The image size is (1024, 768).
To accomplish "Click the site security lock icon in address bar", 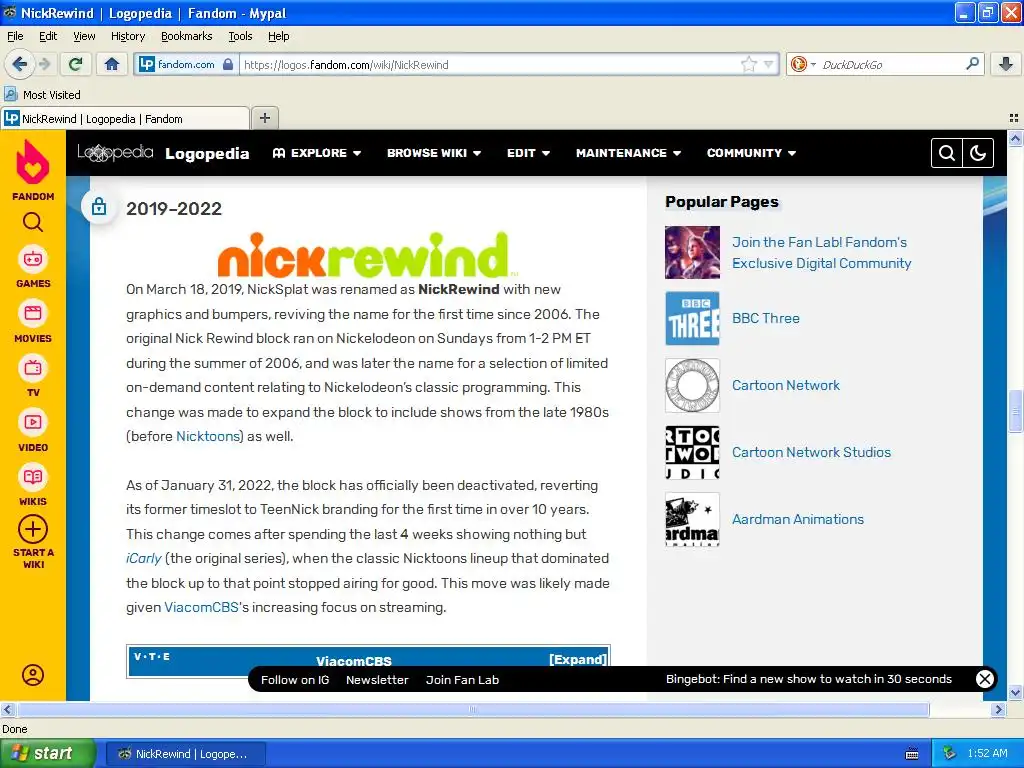I will pos(228,64).
